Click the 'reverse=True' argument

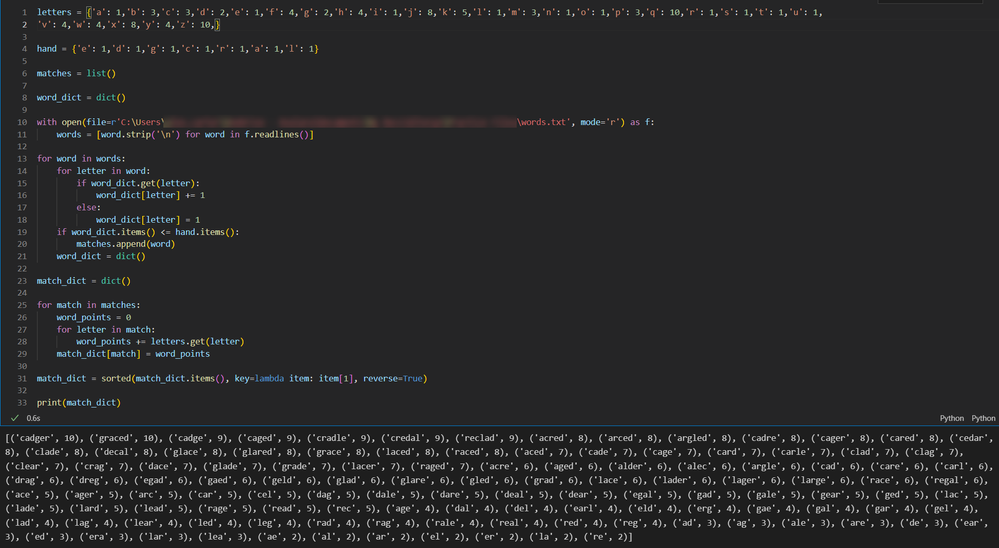[x=393, y=379]
